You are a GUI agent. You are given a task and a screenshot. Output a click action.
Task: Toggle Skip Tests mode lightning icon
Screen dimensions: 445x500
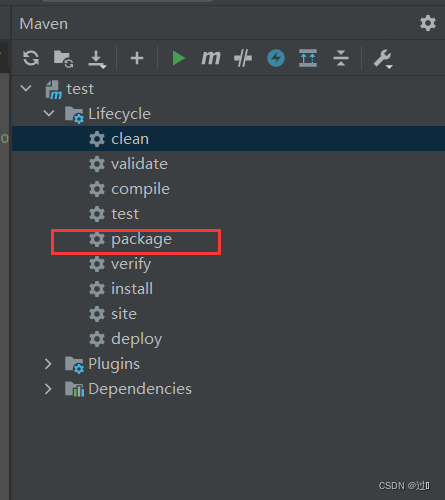point(276,58)
